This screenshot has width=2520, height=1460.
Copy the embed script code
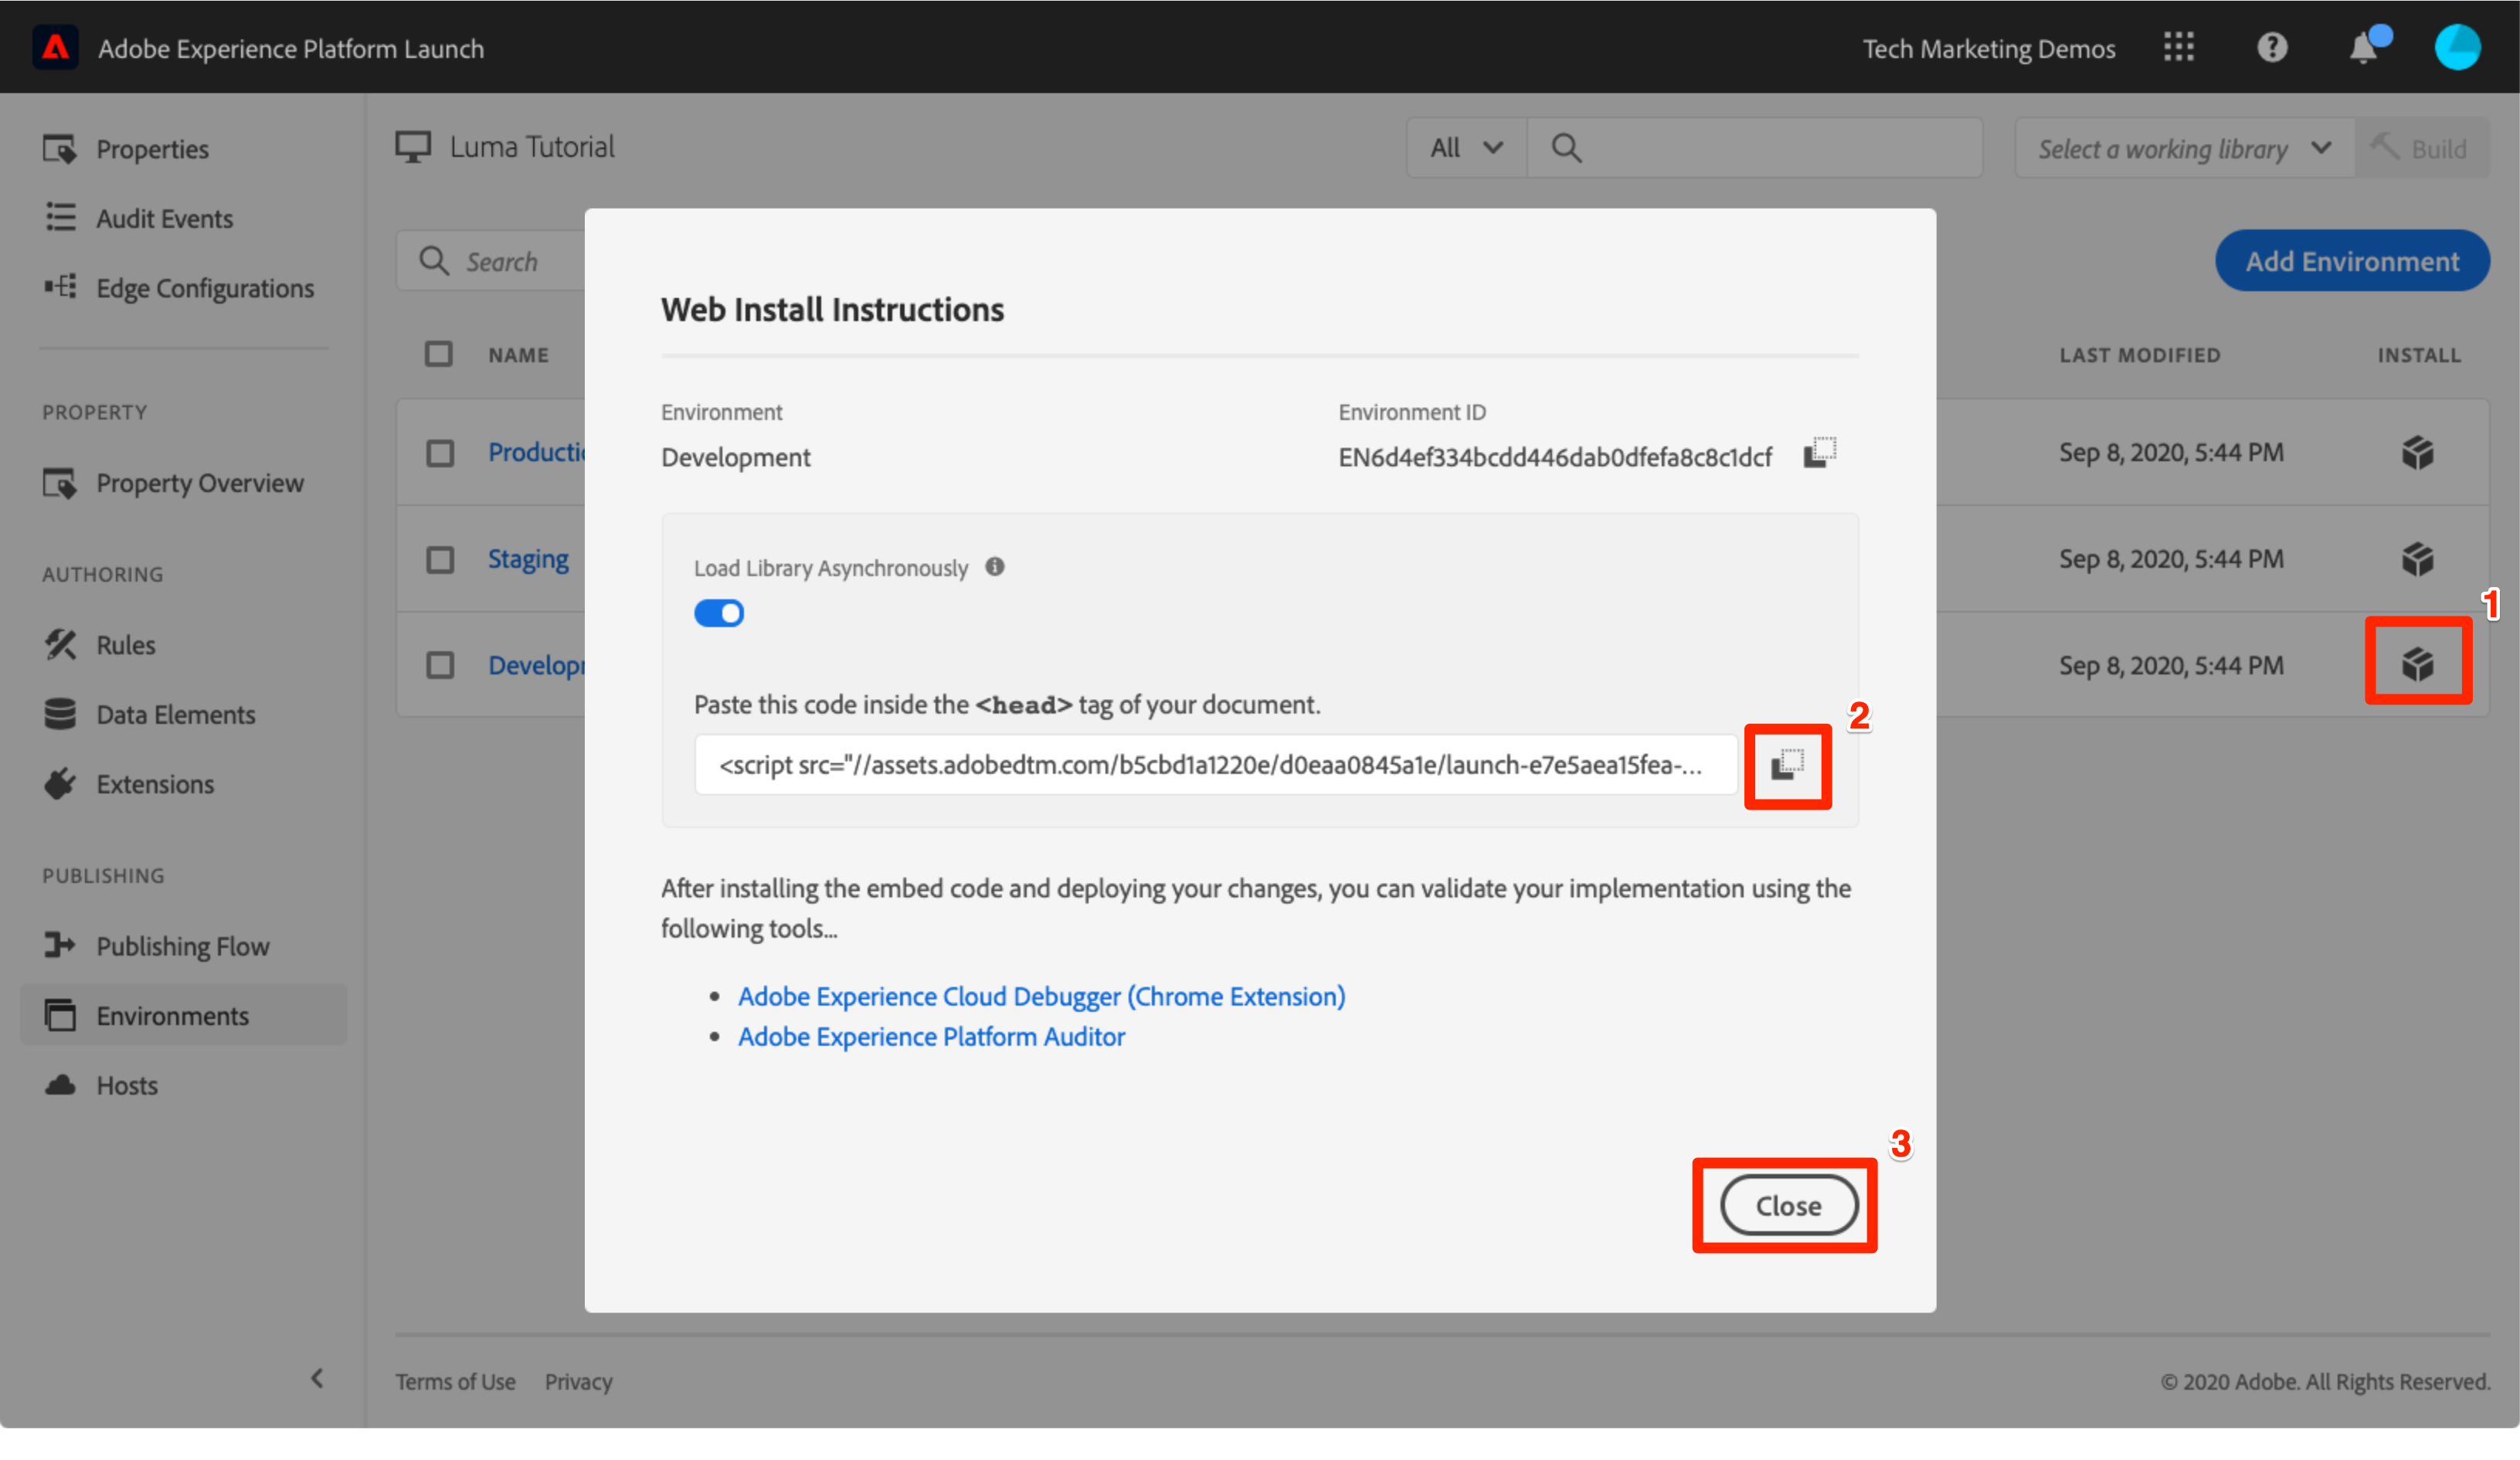point(1787,766)
